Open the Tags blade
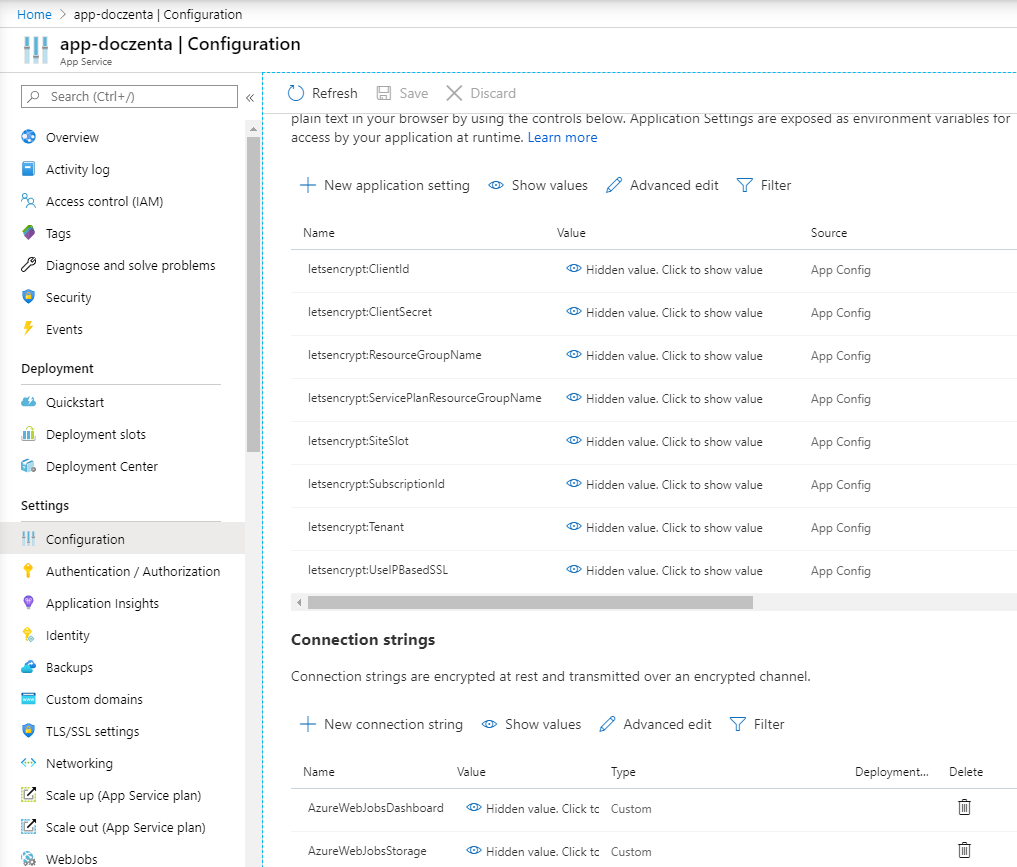The width and height of the screenshot is (1017, 867). [x=58, y=232]
